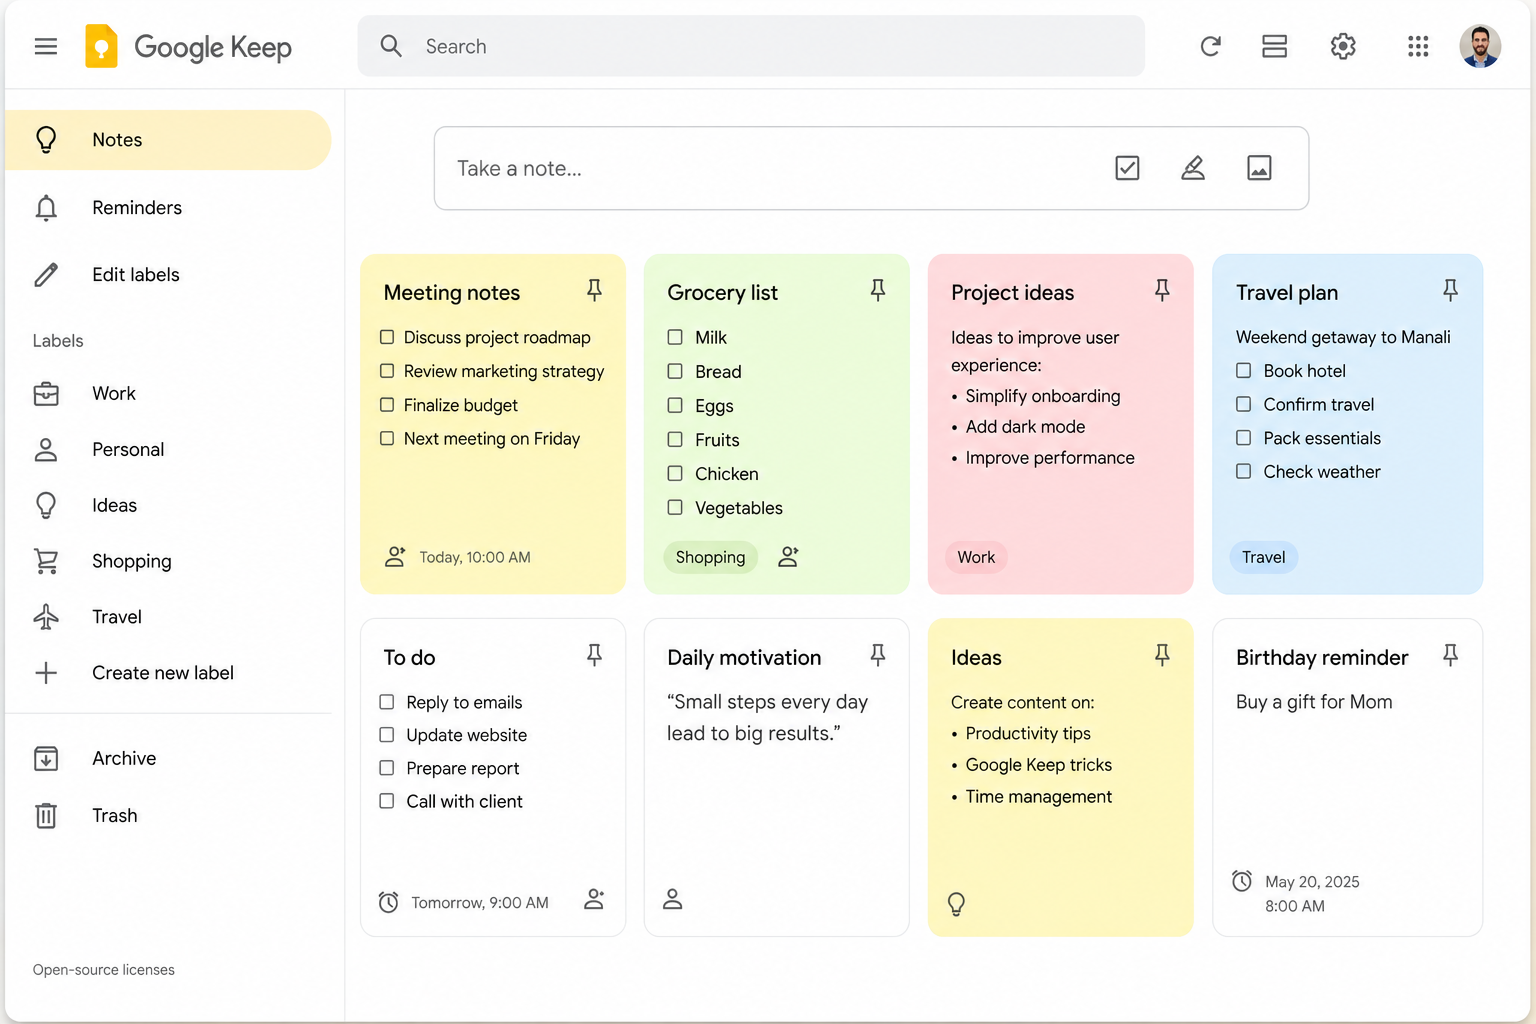The width and height of the screenshot is (1536, 1024).
Task: Add collaborator on To do note
Action: 594,899
